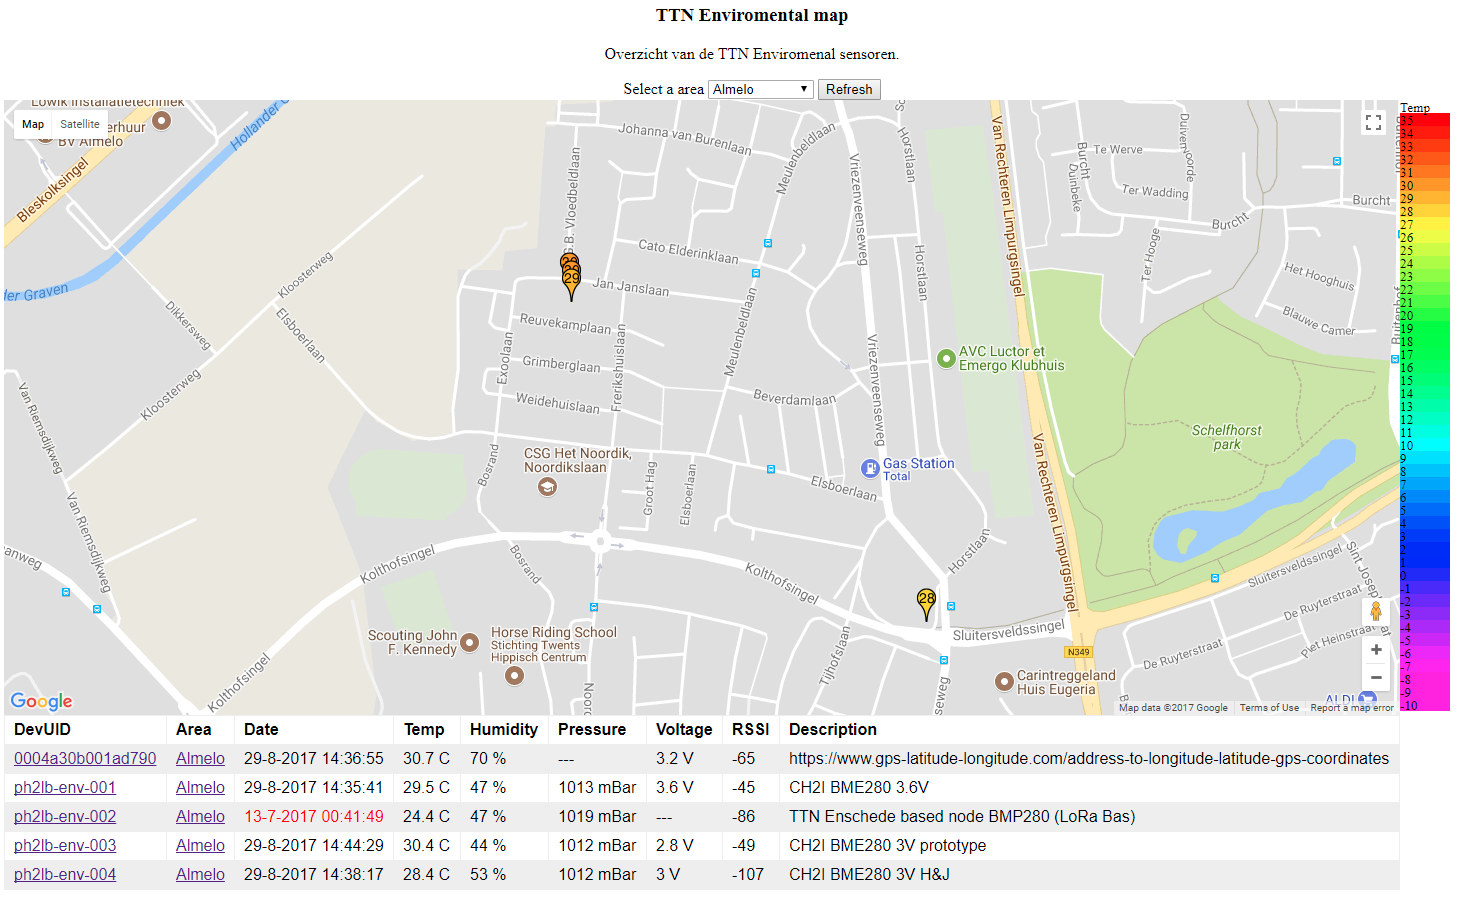Click the temperature marker labeled 28
This screenshot has width=1460, height=899.
pos(927,603)
